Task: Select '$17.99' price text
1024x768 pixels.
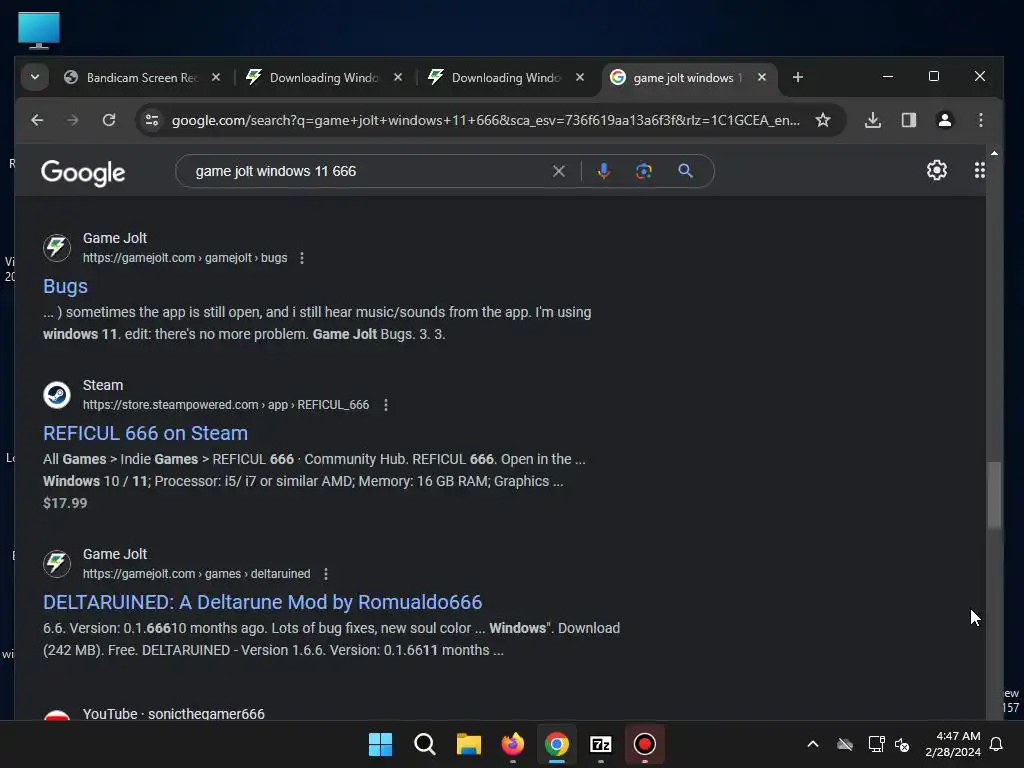Action: [65, 504]
